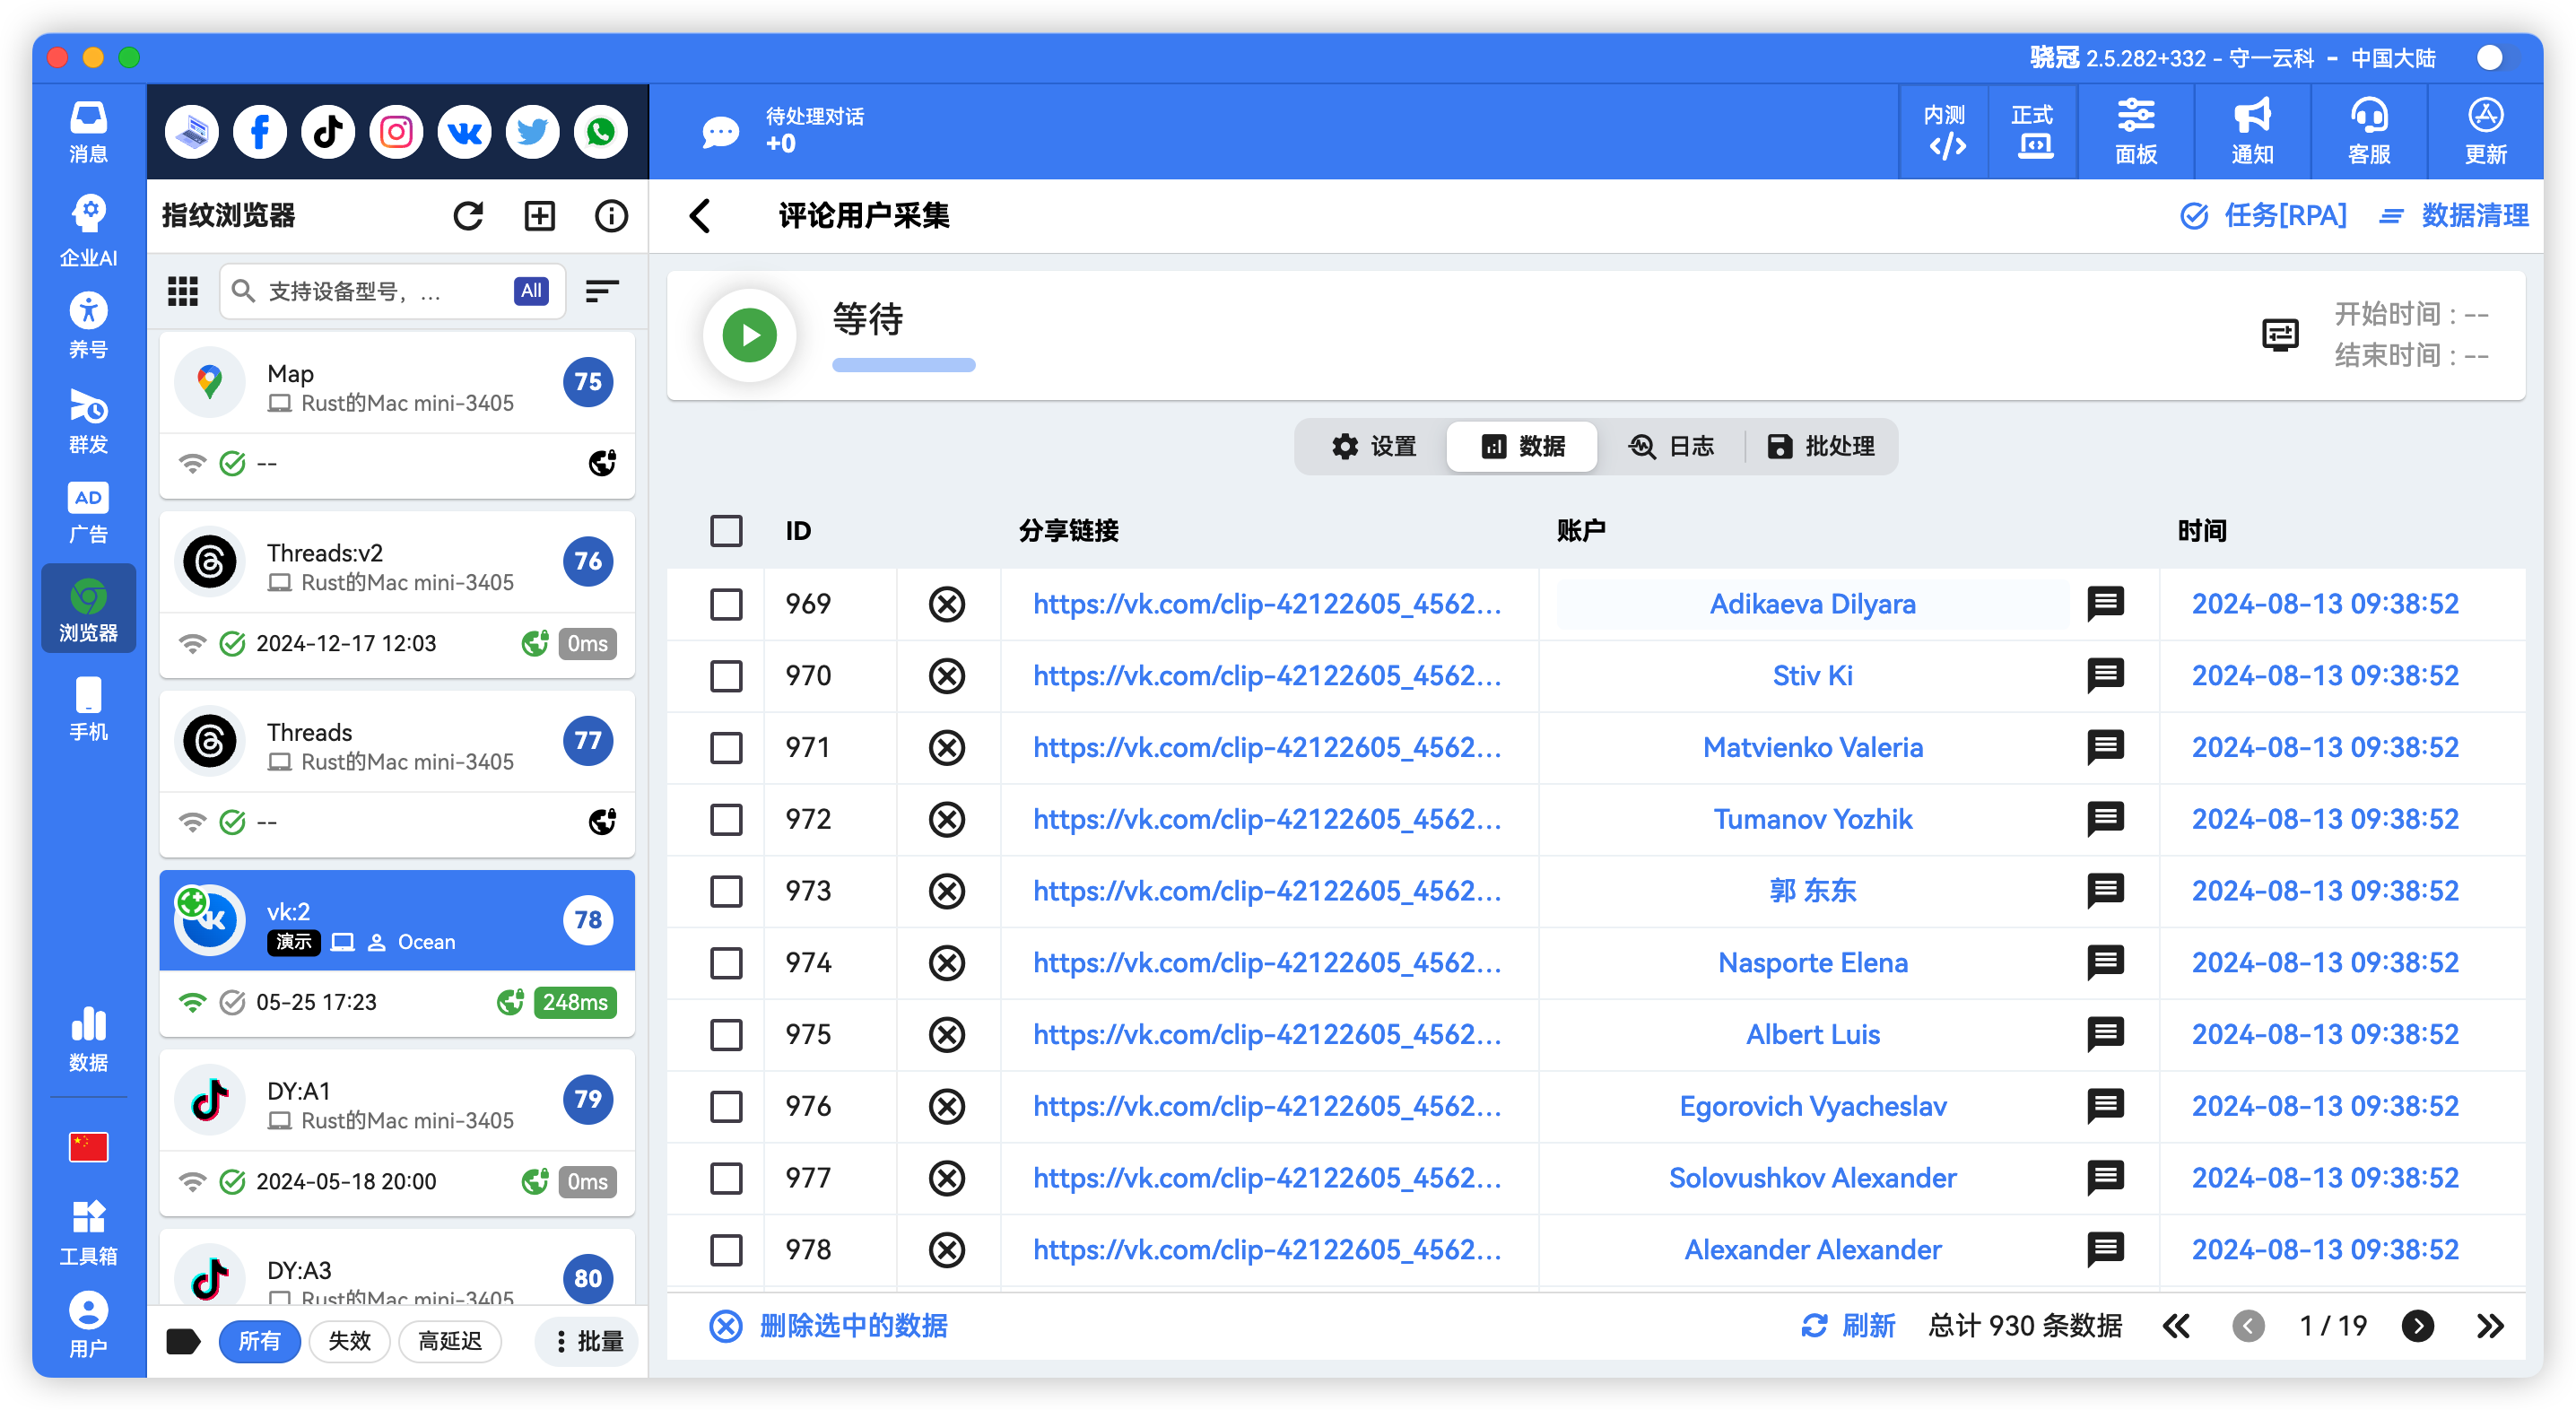Open the sort options next to search

[x=602, y=291]
